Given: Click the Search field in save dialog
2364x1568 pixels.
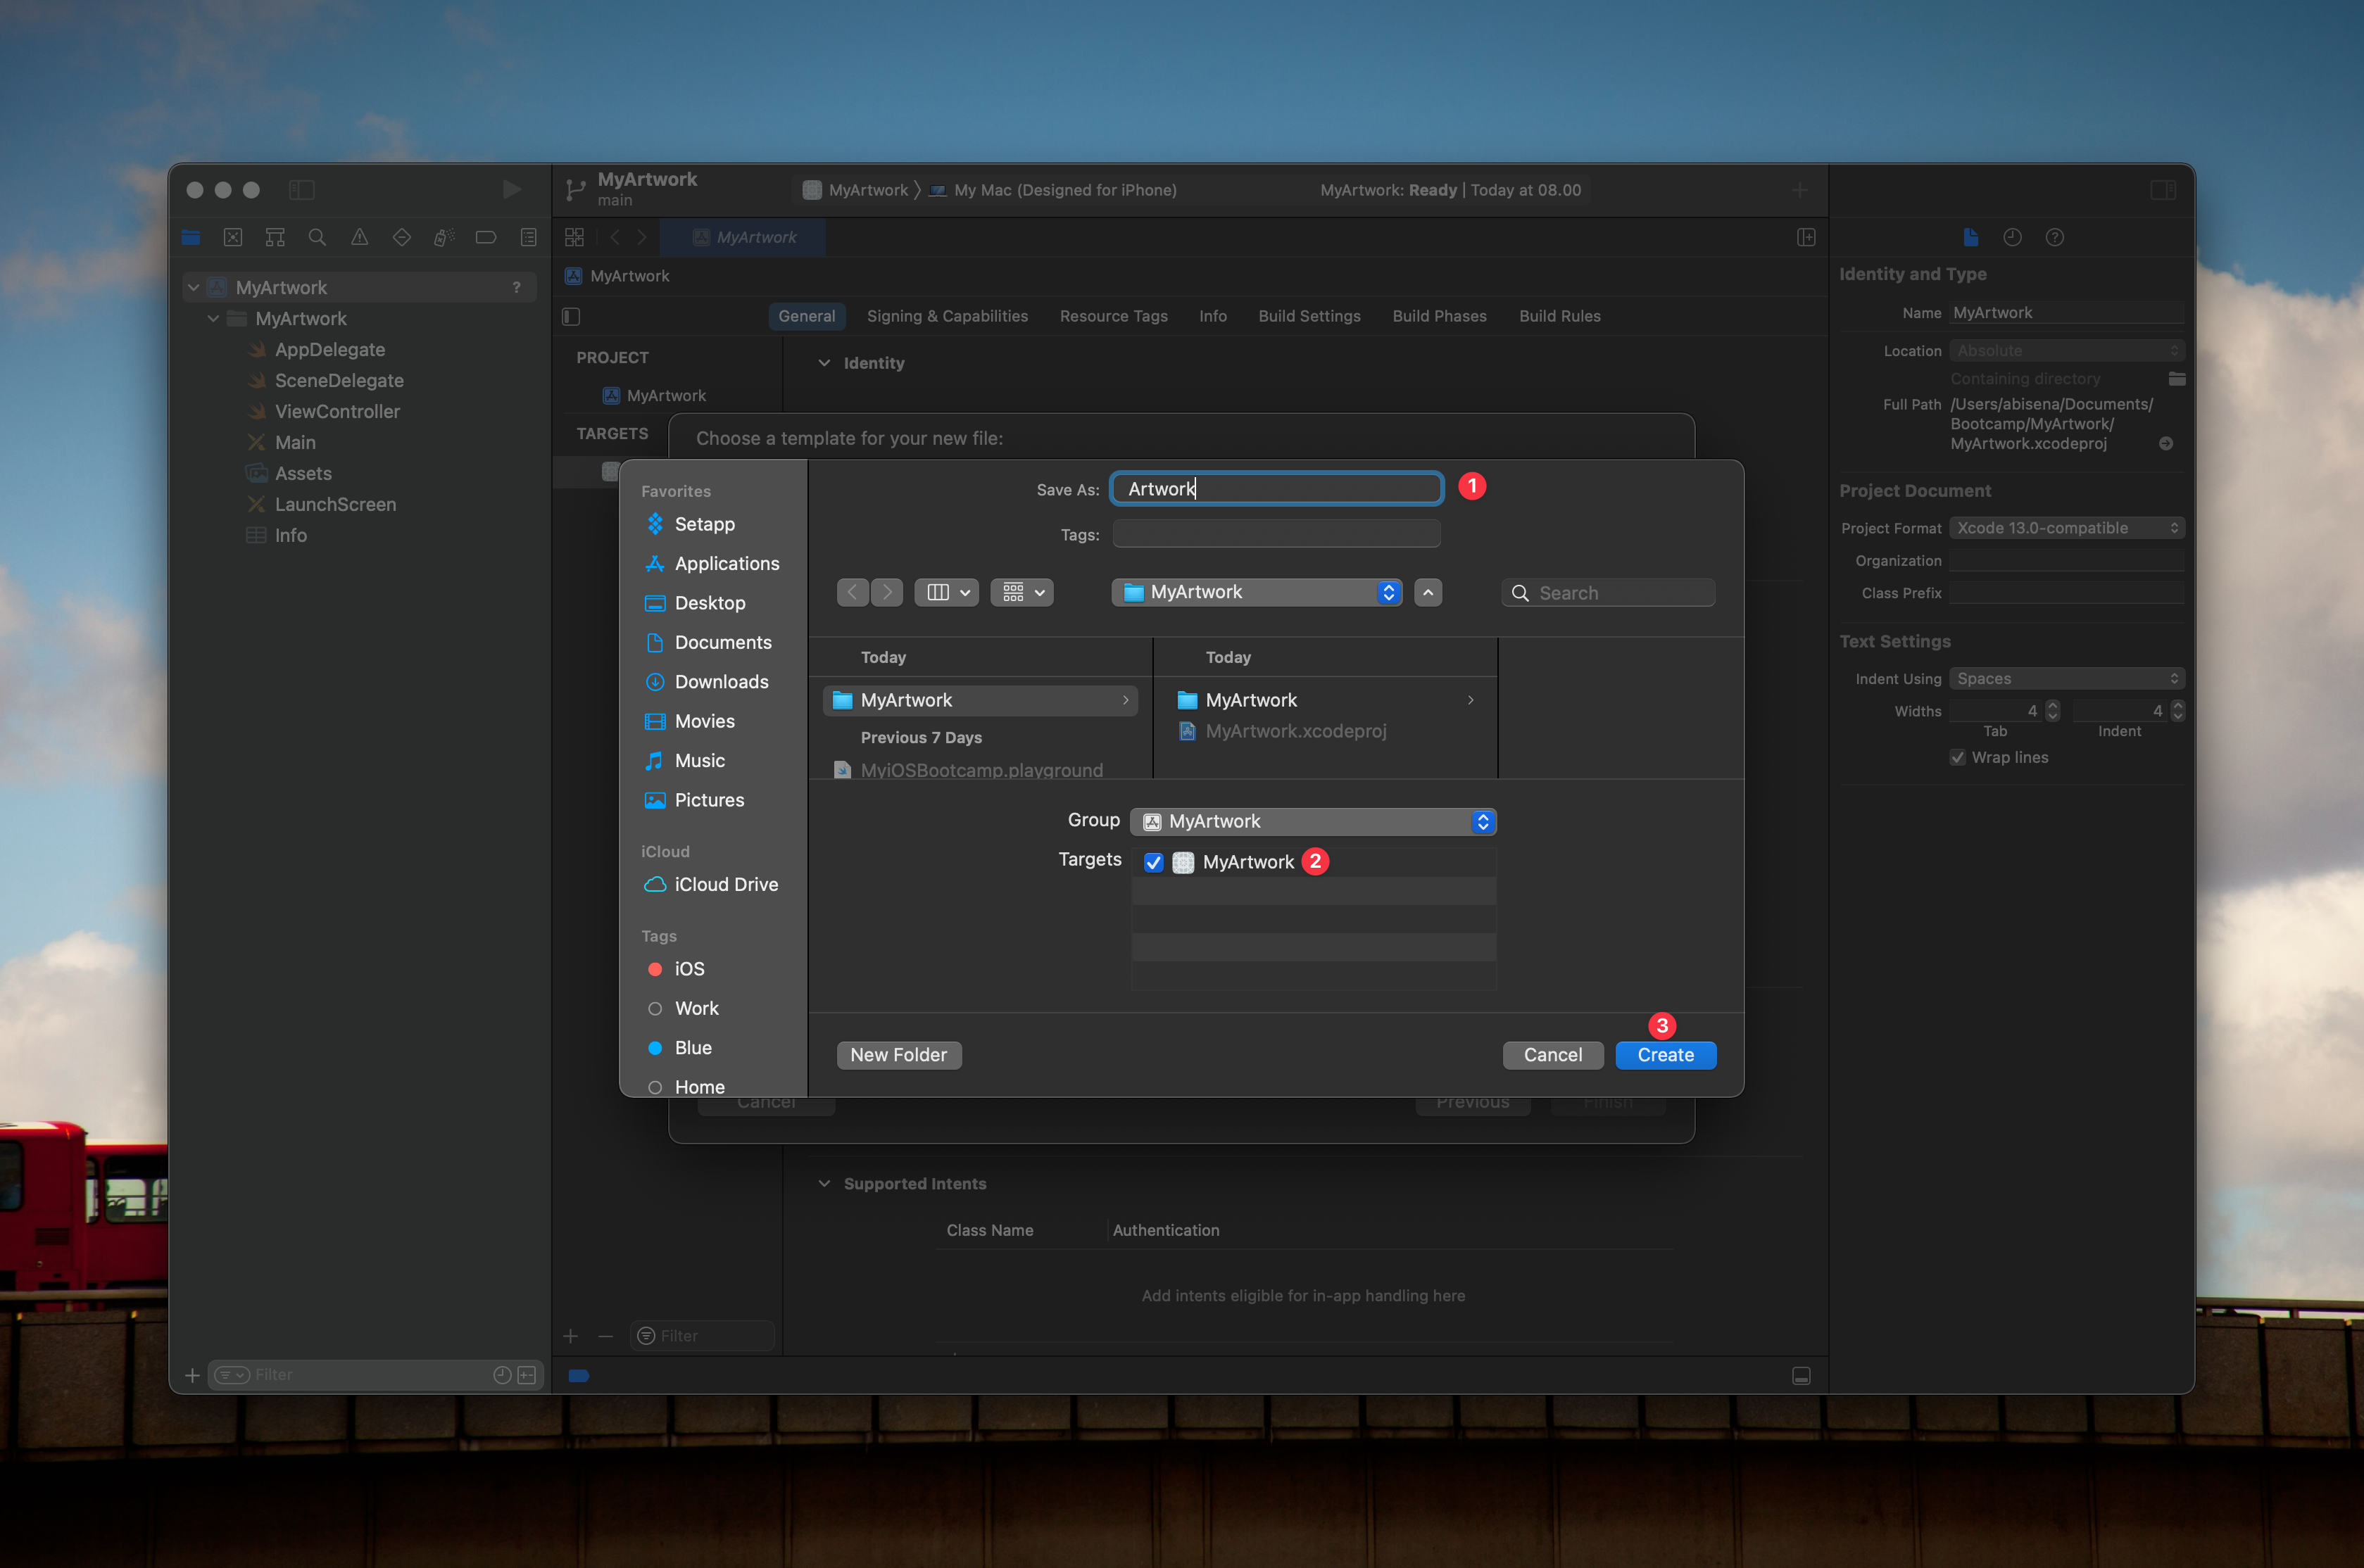Looking at the screenshot, I should pos(1608,593).
